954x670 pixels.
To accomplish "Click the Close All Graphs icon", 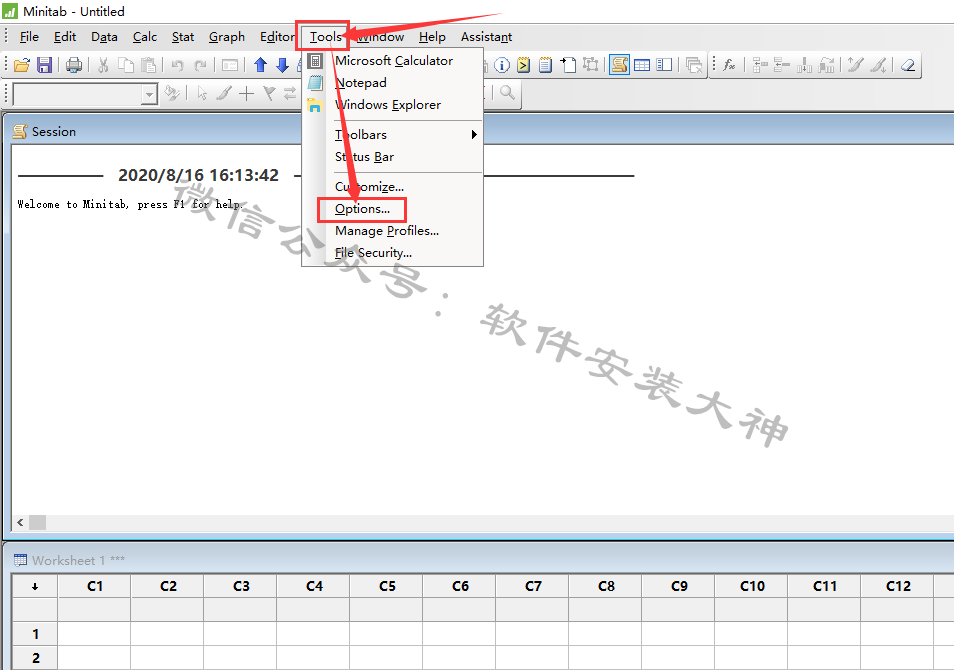I will coord(694,65).
